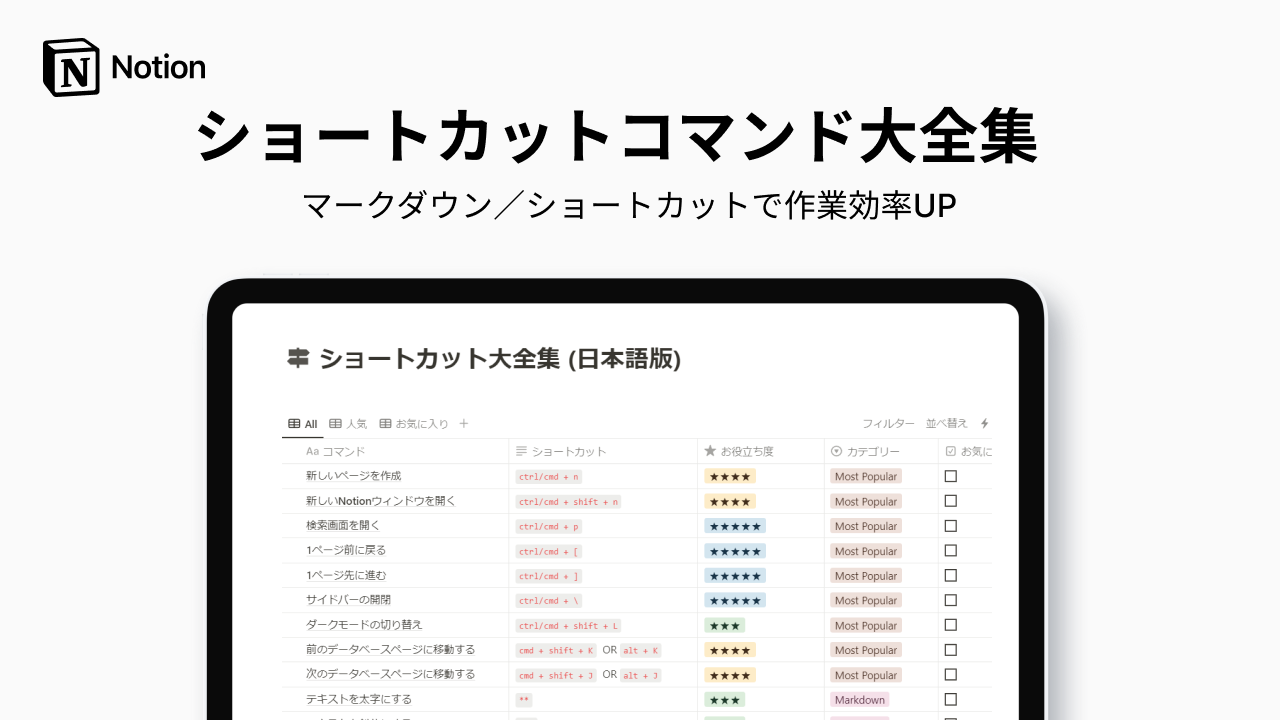Check favorite for 新しいページを作成
The height and width of the screenshot is (720, 1280).
pos(951,476)
